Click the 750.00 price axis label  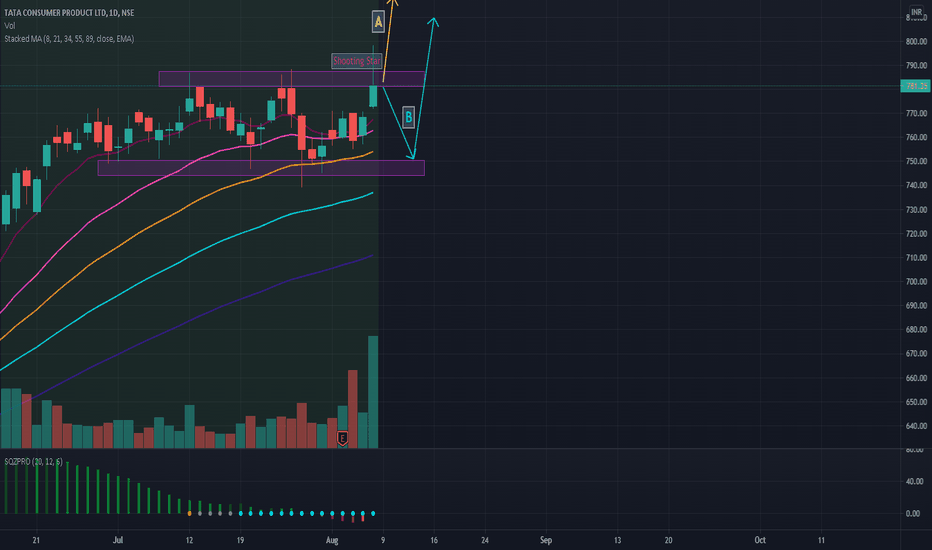pos(916,161)
